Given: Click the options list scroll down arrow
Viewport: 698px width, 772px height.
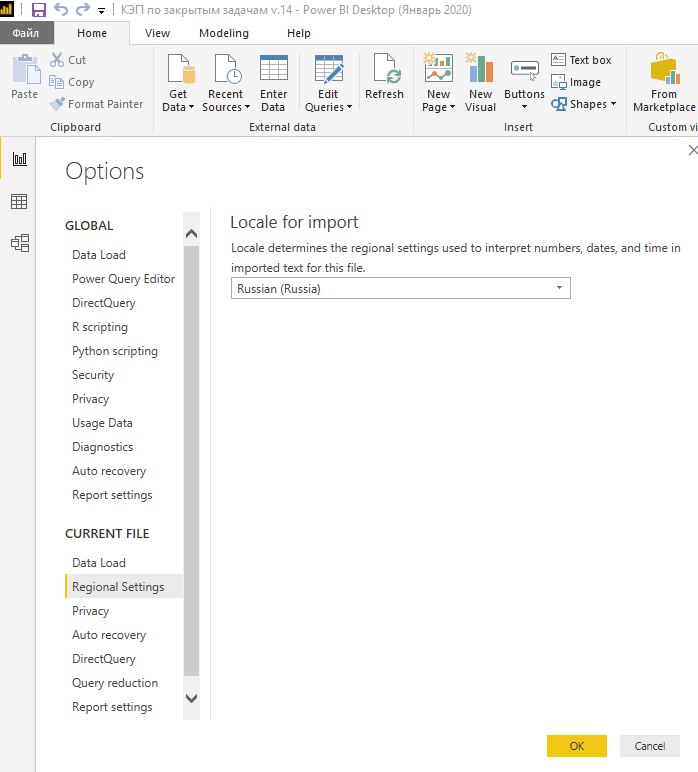Looking at the screenshot, I should (x=191, y=698).
